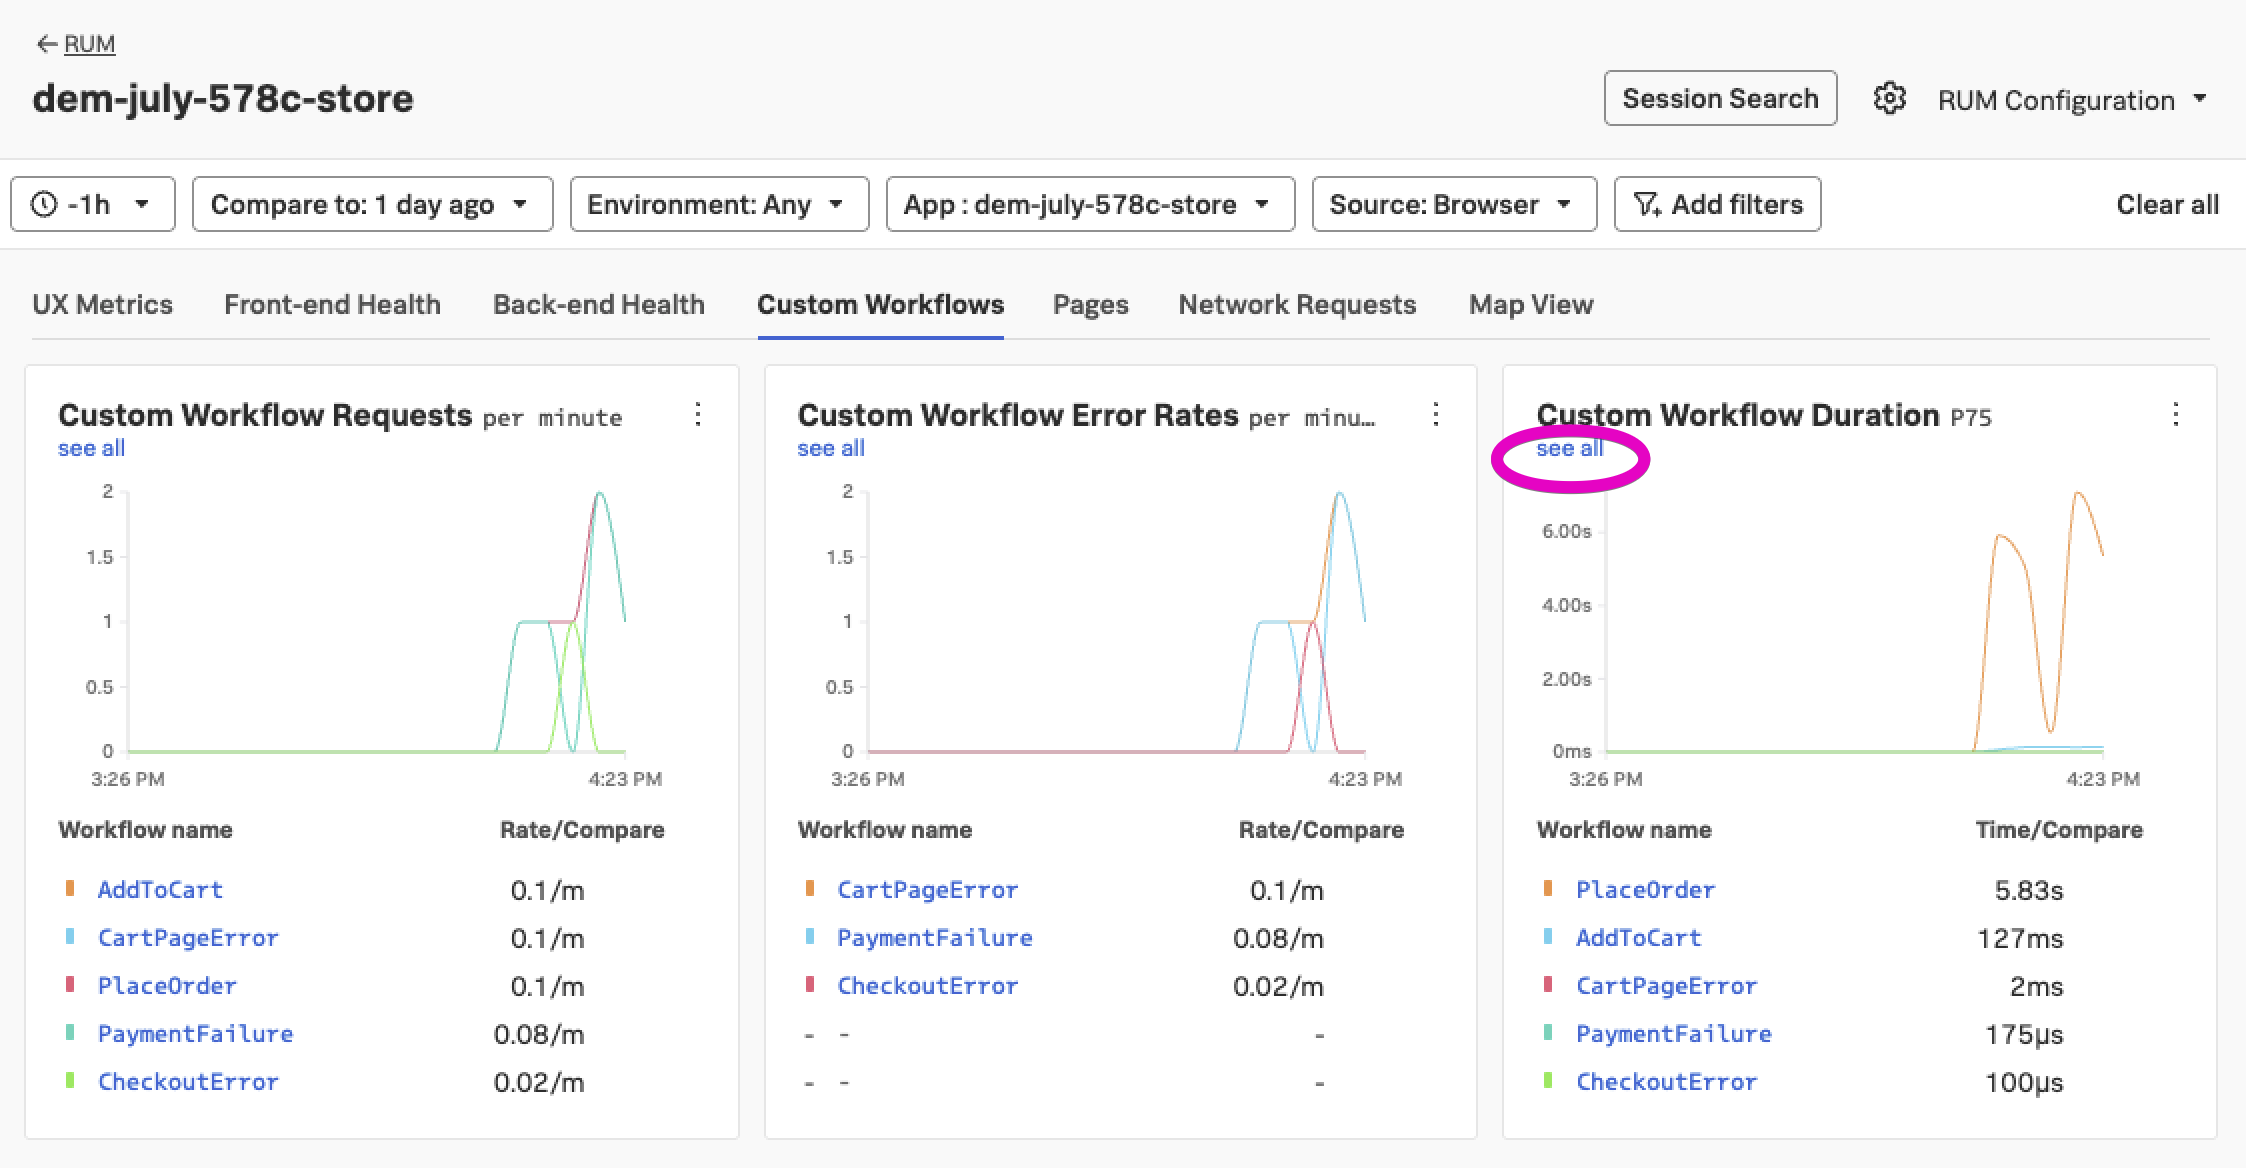Open AddToCart in the Duration list

pyautogui.click(x=1638, y=937)
